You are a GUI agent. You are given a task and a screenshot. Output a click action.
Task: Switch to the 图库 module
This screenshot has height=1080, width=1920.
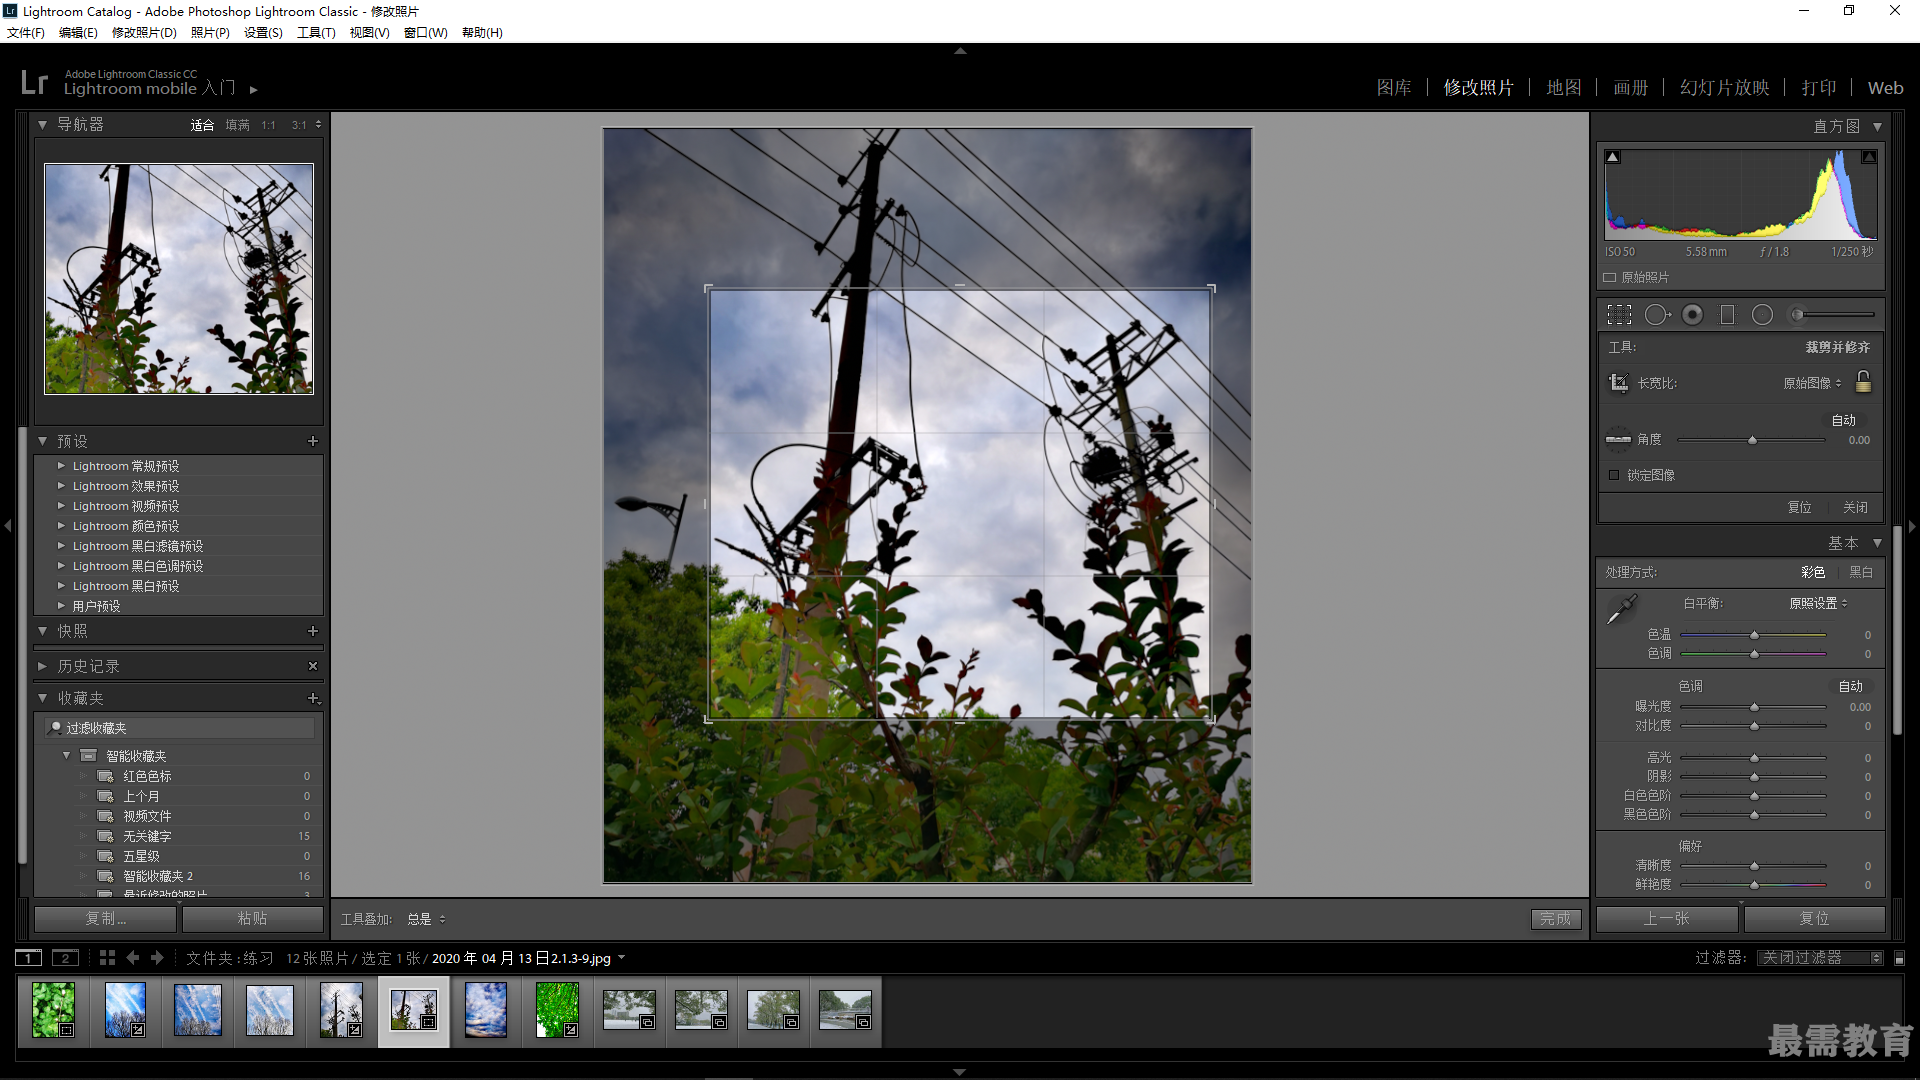[1394, 88]
